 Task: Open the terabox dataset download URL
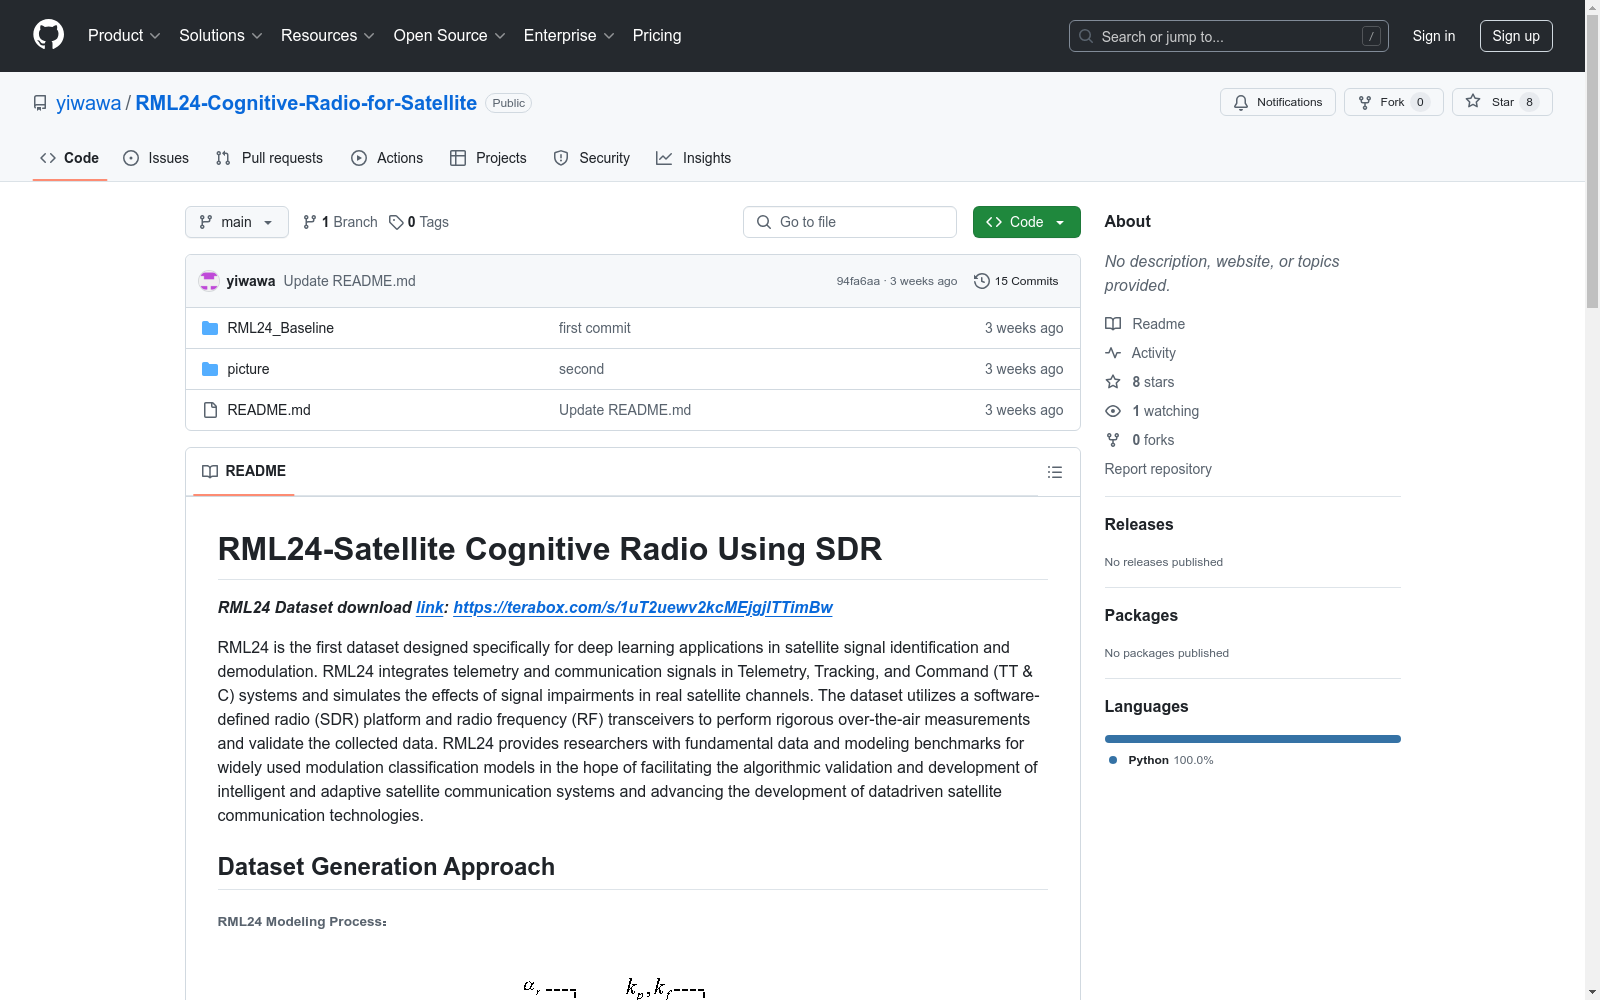[x=643, y=607]
